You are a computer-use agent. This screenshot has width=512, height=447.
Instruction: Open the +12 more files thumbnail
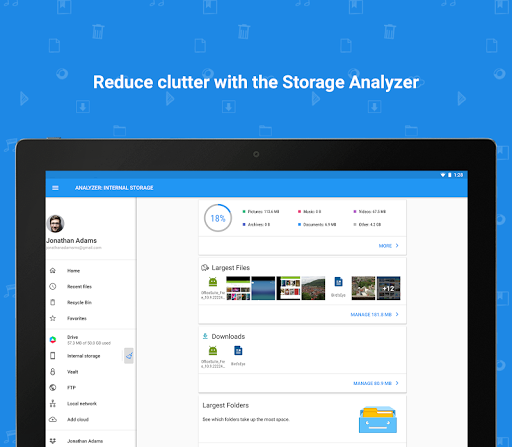[388, 288]
